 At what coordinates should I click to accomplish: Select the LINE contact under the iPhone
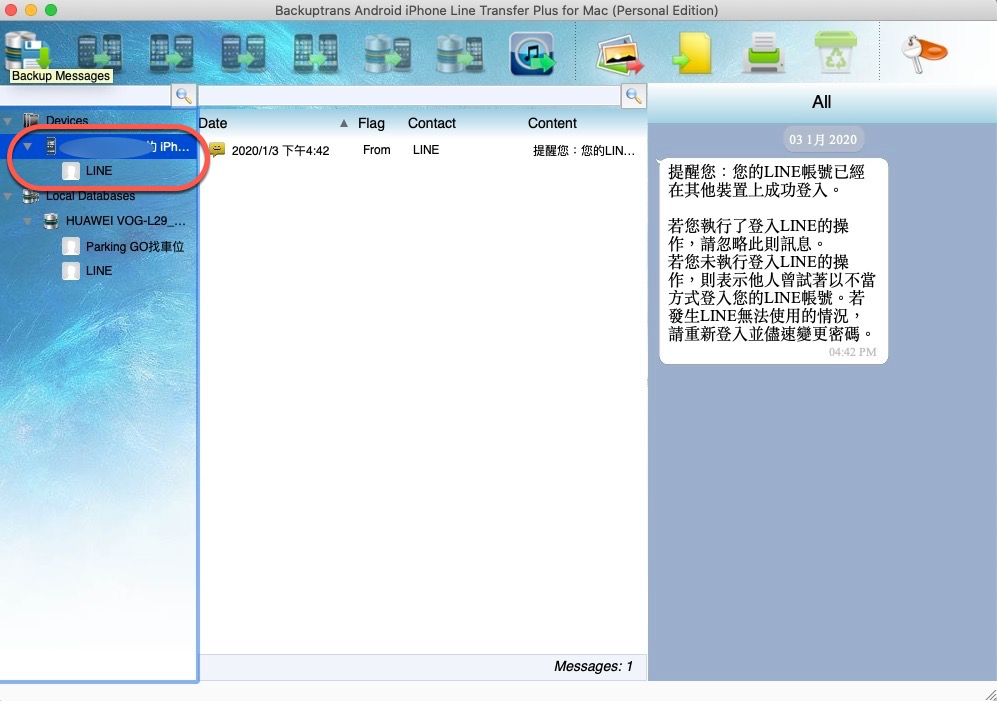(x=99, y=170)
